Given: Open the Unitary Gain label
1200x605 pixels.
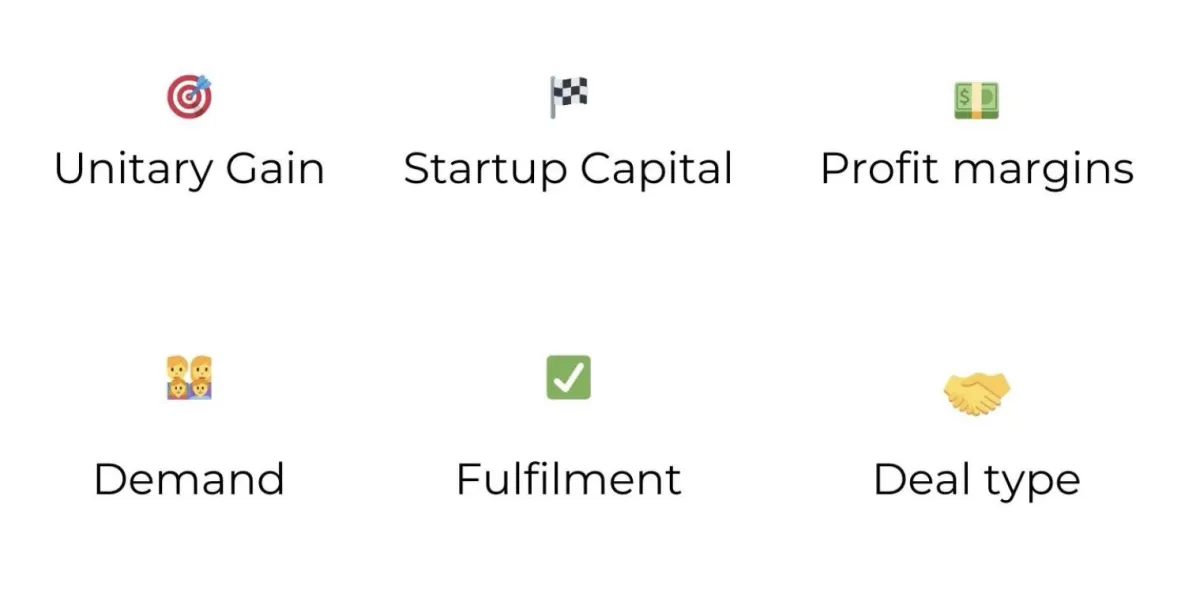Looking at the screenshot, I should coord(189,169).
